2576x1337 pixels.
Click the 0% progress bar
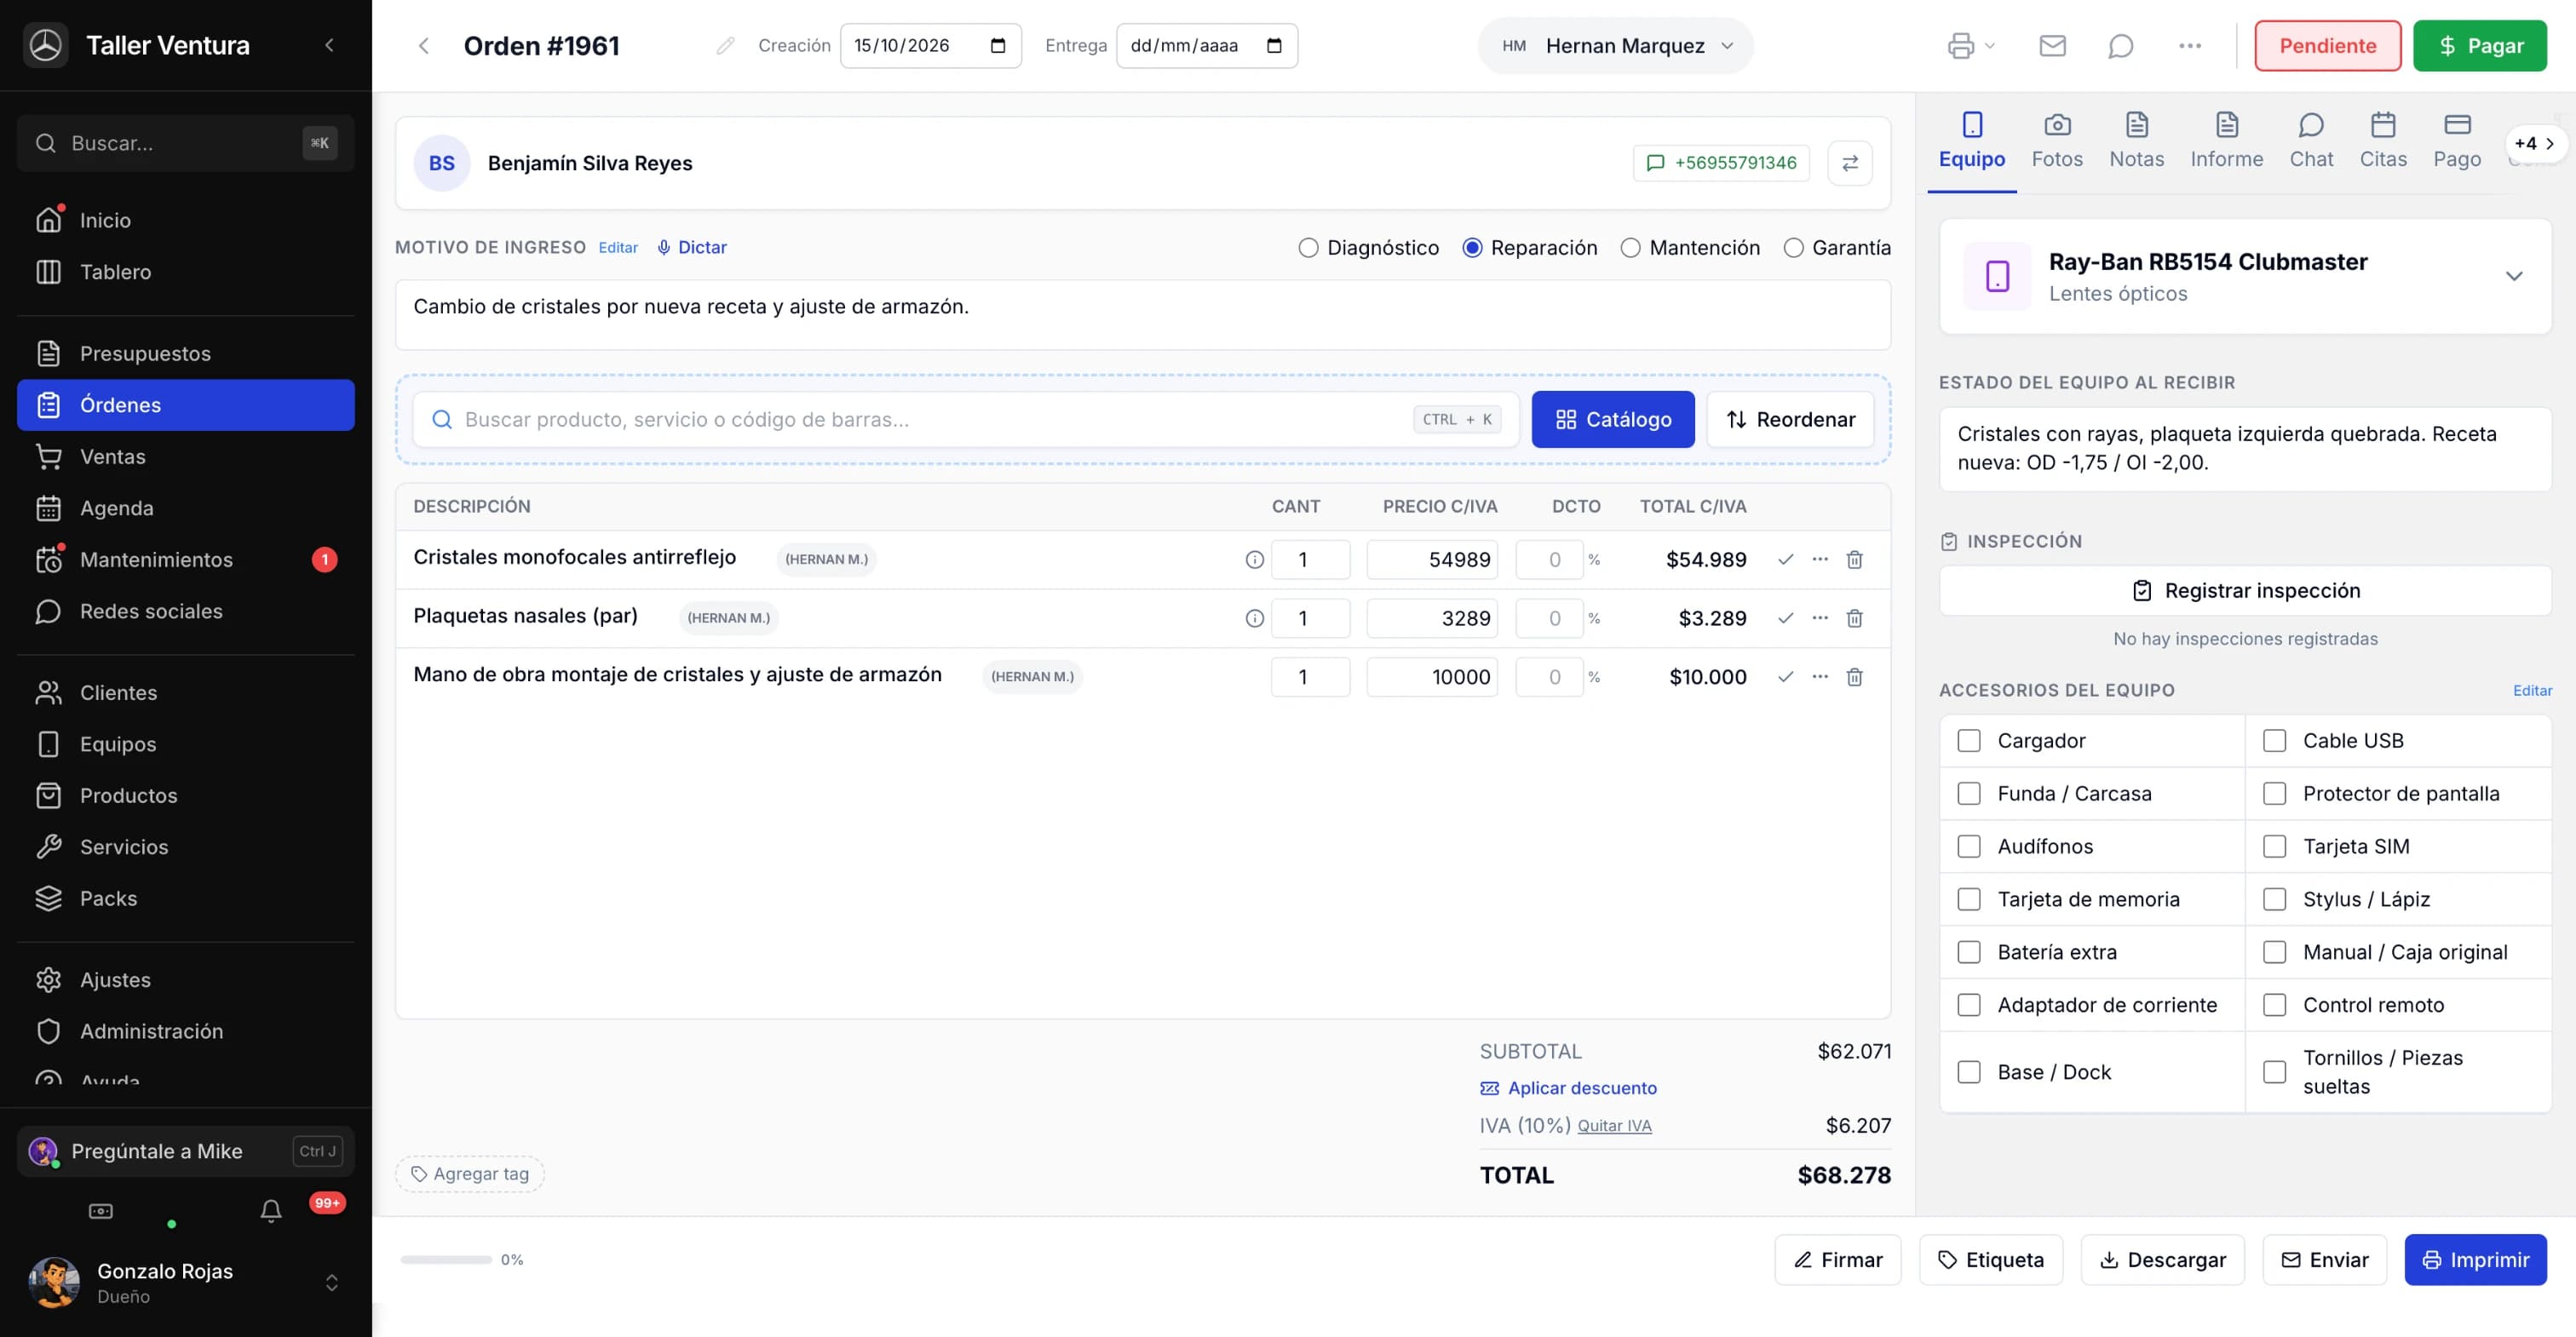[x=446, y=1260]
